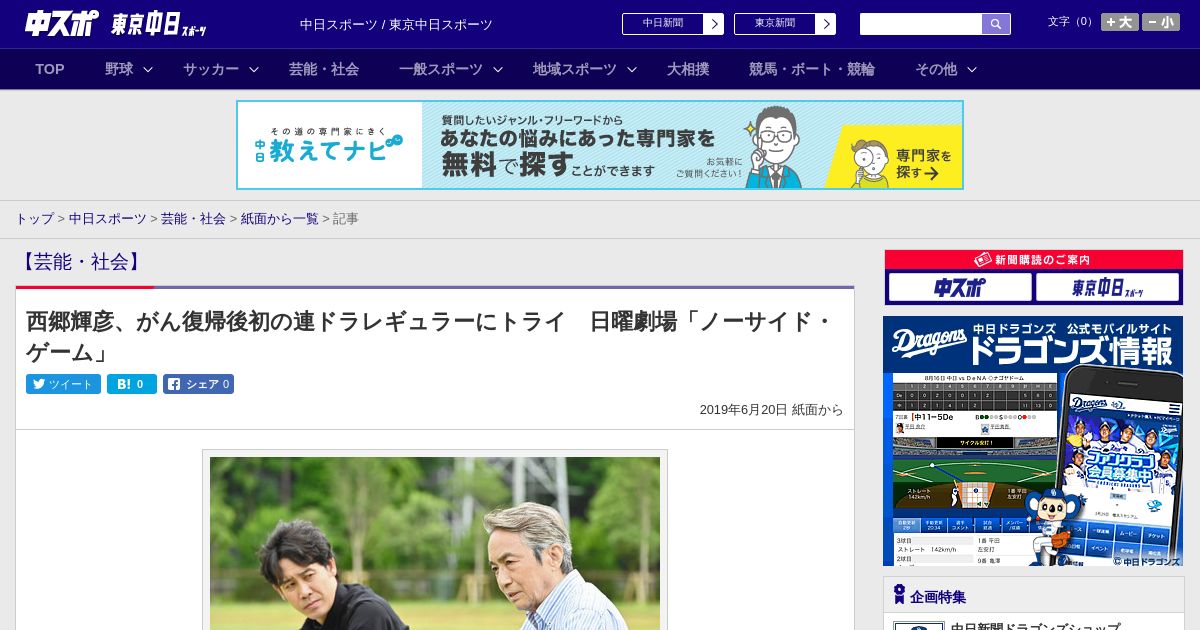This screenshot has width=1200, height=630.
Task: Open 芸能・社会 navigation item
Action: (324, 69)
